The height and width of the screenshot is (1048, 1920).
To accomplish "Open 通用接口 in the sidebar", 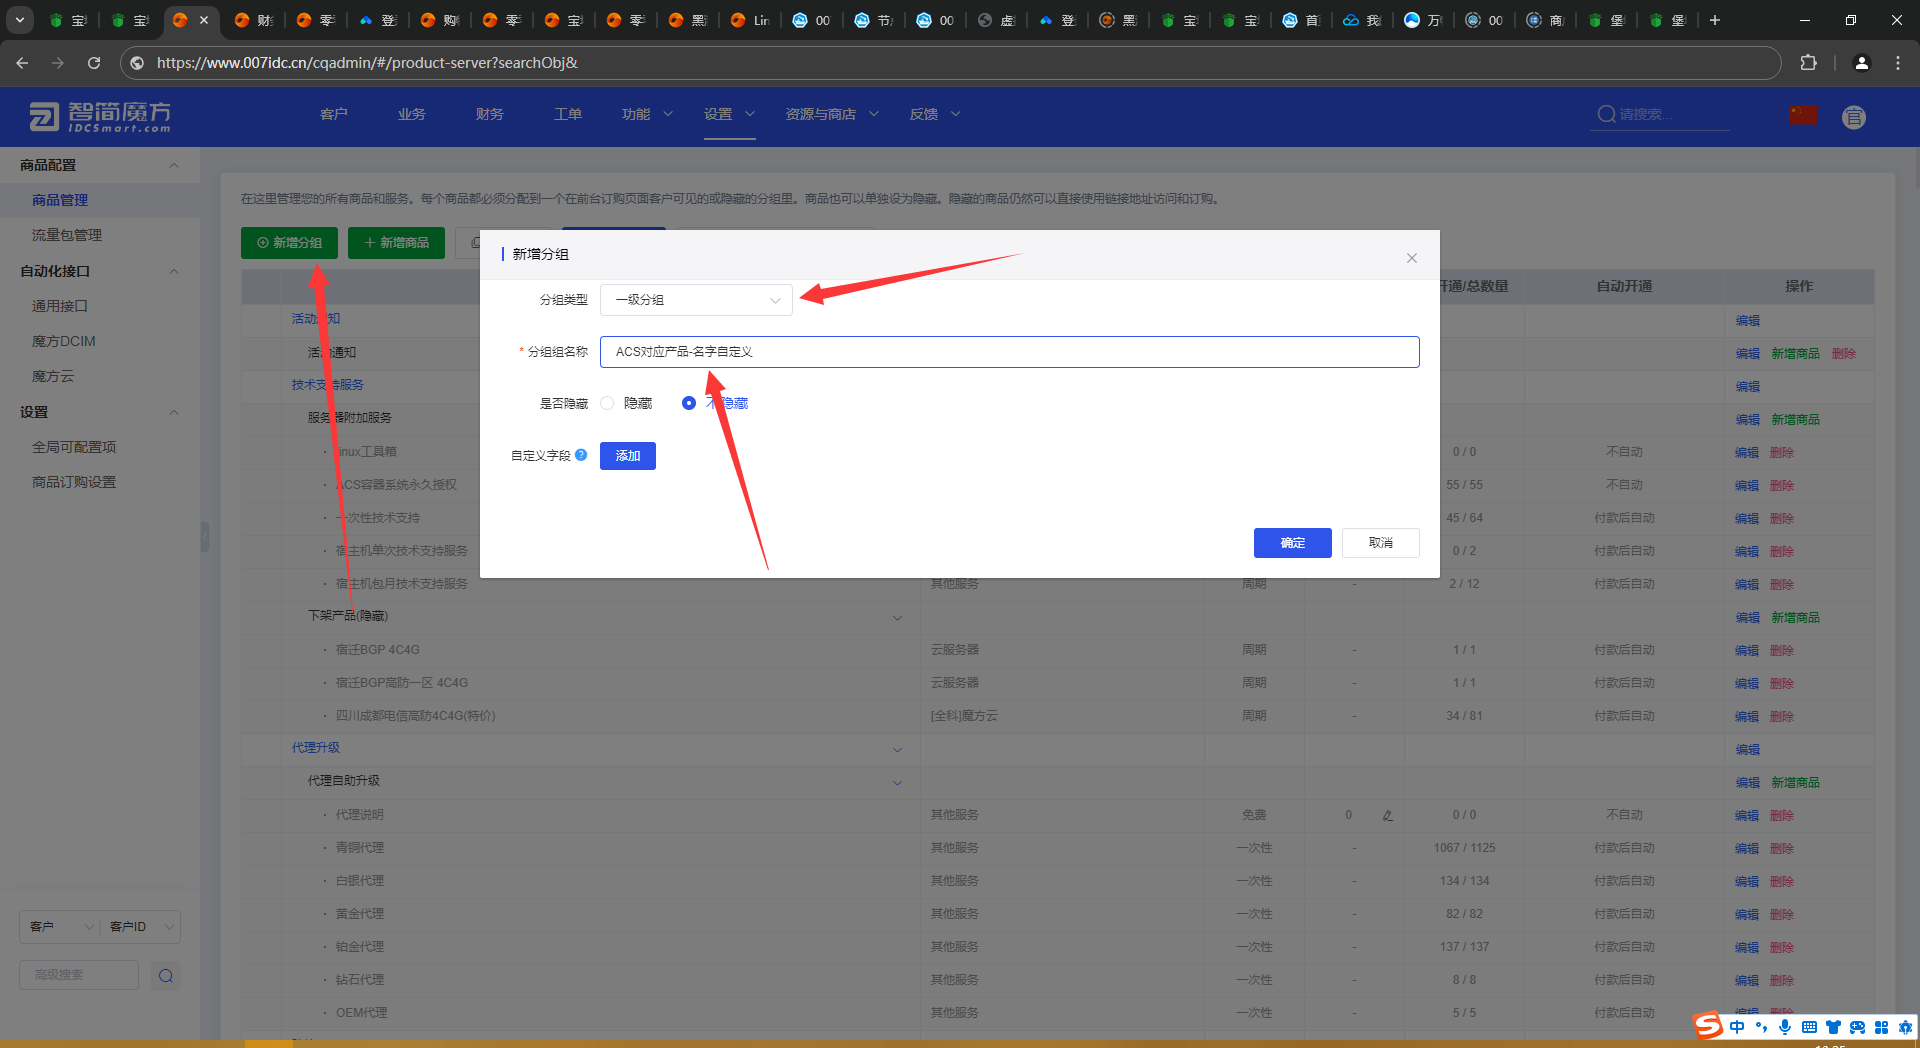I will (x=60, y=306).
